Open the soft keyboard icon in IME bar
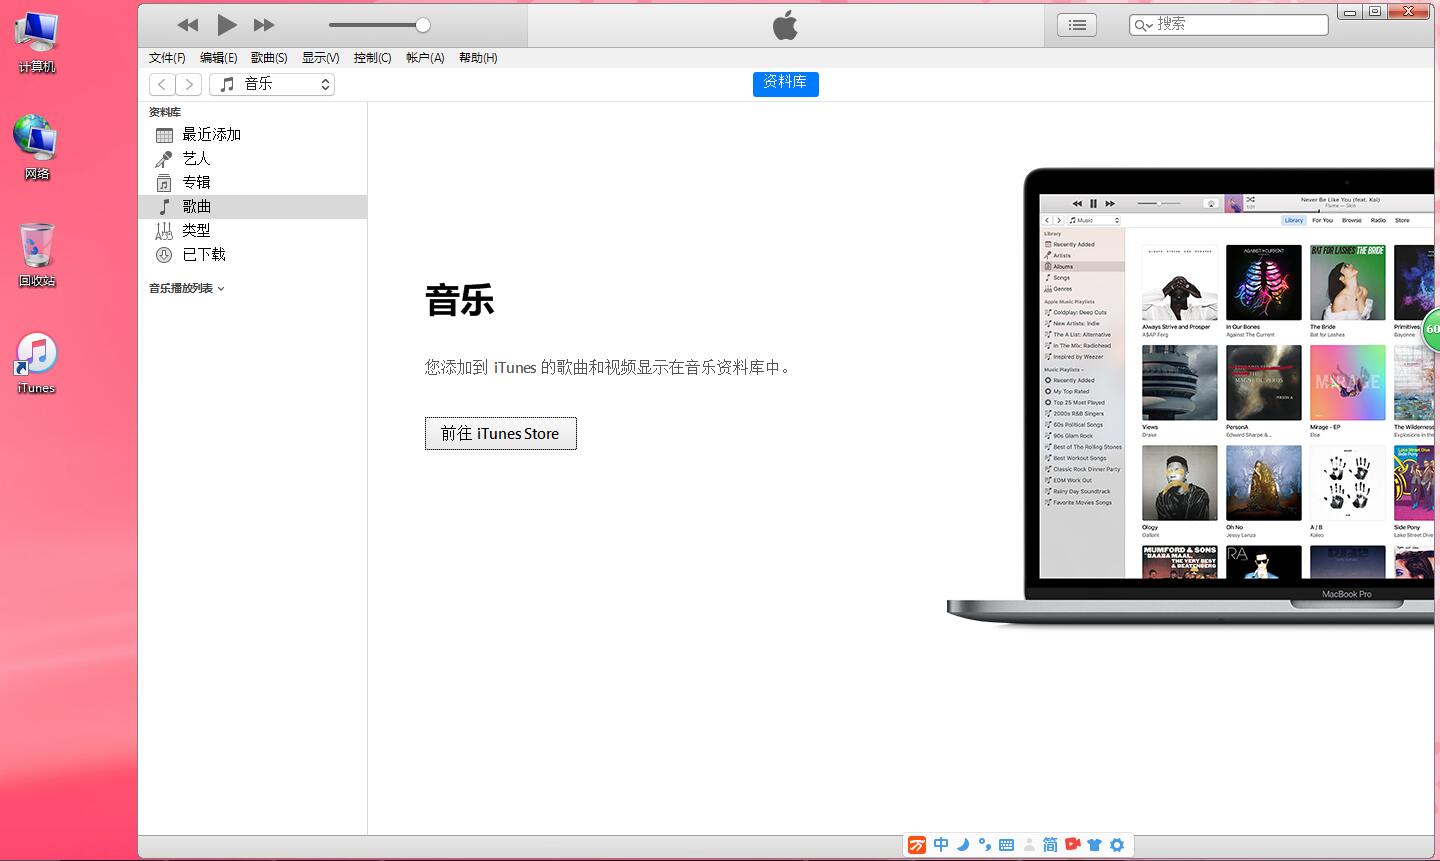Screen dimensions: 1440x861 1006,845
